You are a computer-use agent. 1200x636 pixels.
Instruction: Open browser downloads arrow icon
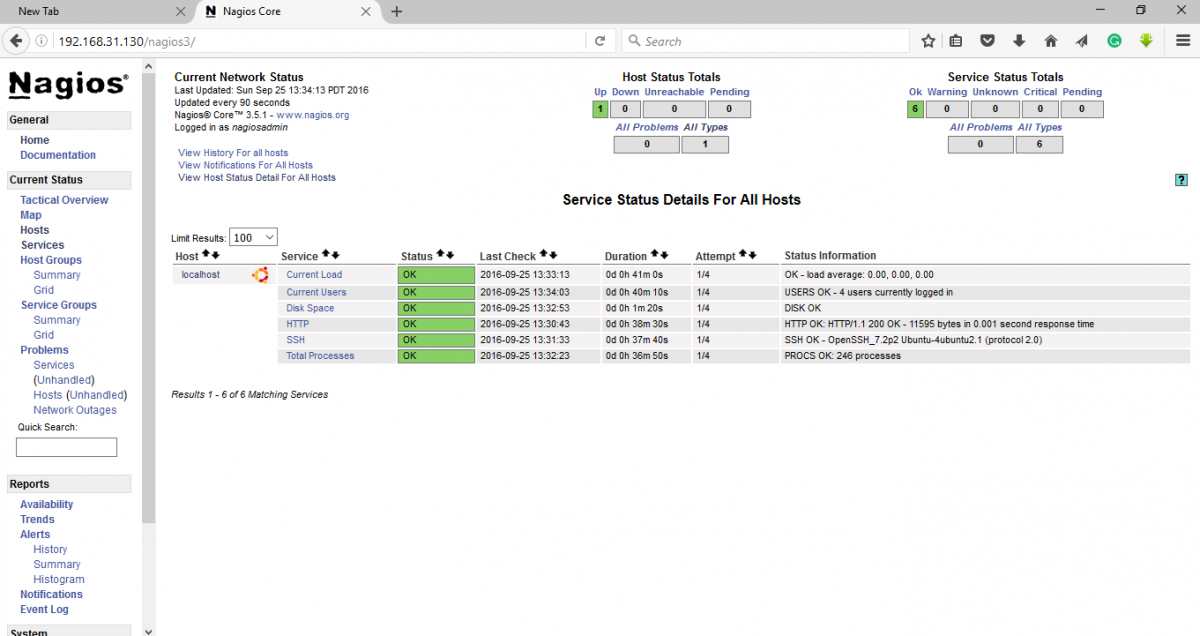[1019, 41]
